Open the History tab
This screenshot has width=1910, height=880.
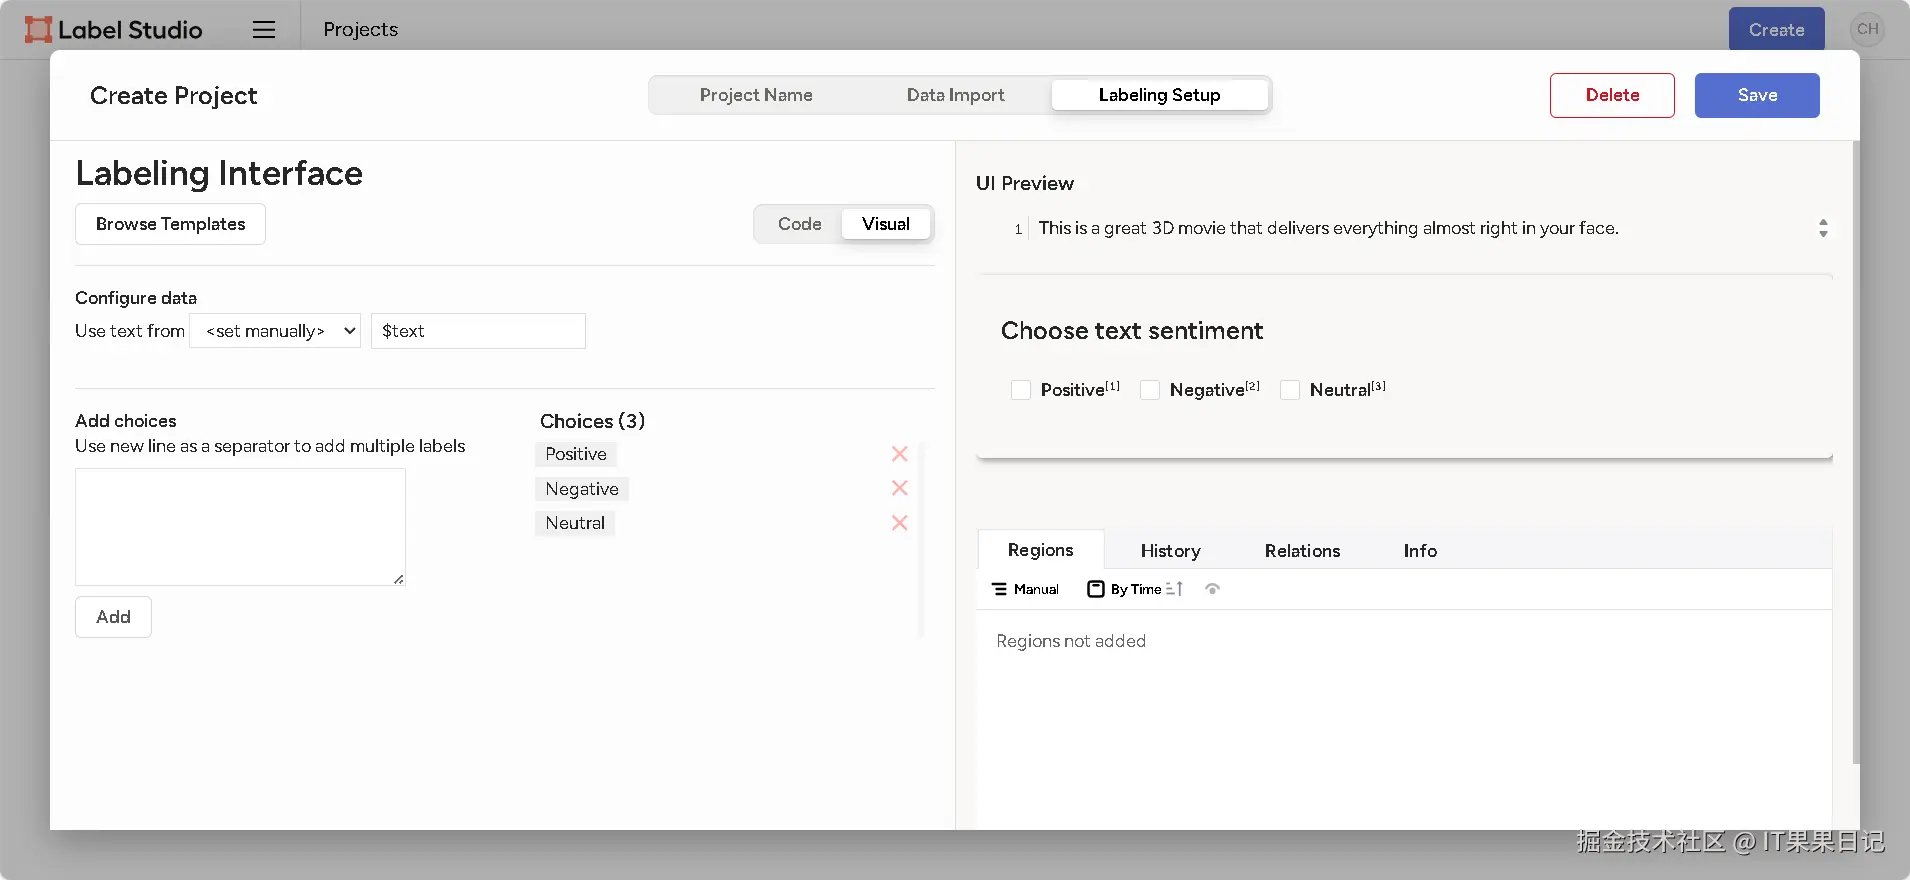(1170, 551)
